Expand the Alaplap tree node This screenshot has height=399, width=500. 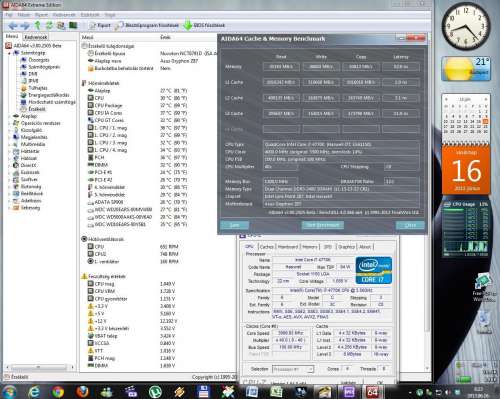9,116
